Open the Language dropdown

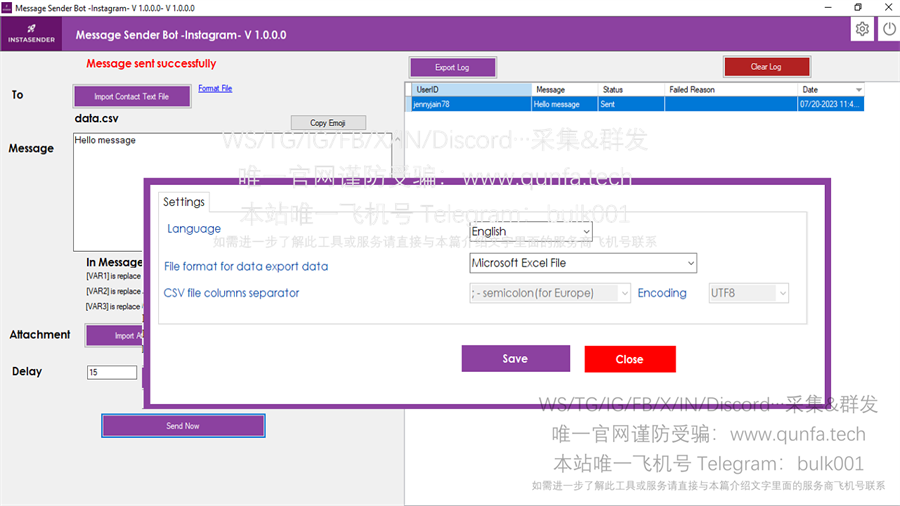pos(530,231)
